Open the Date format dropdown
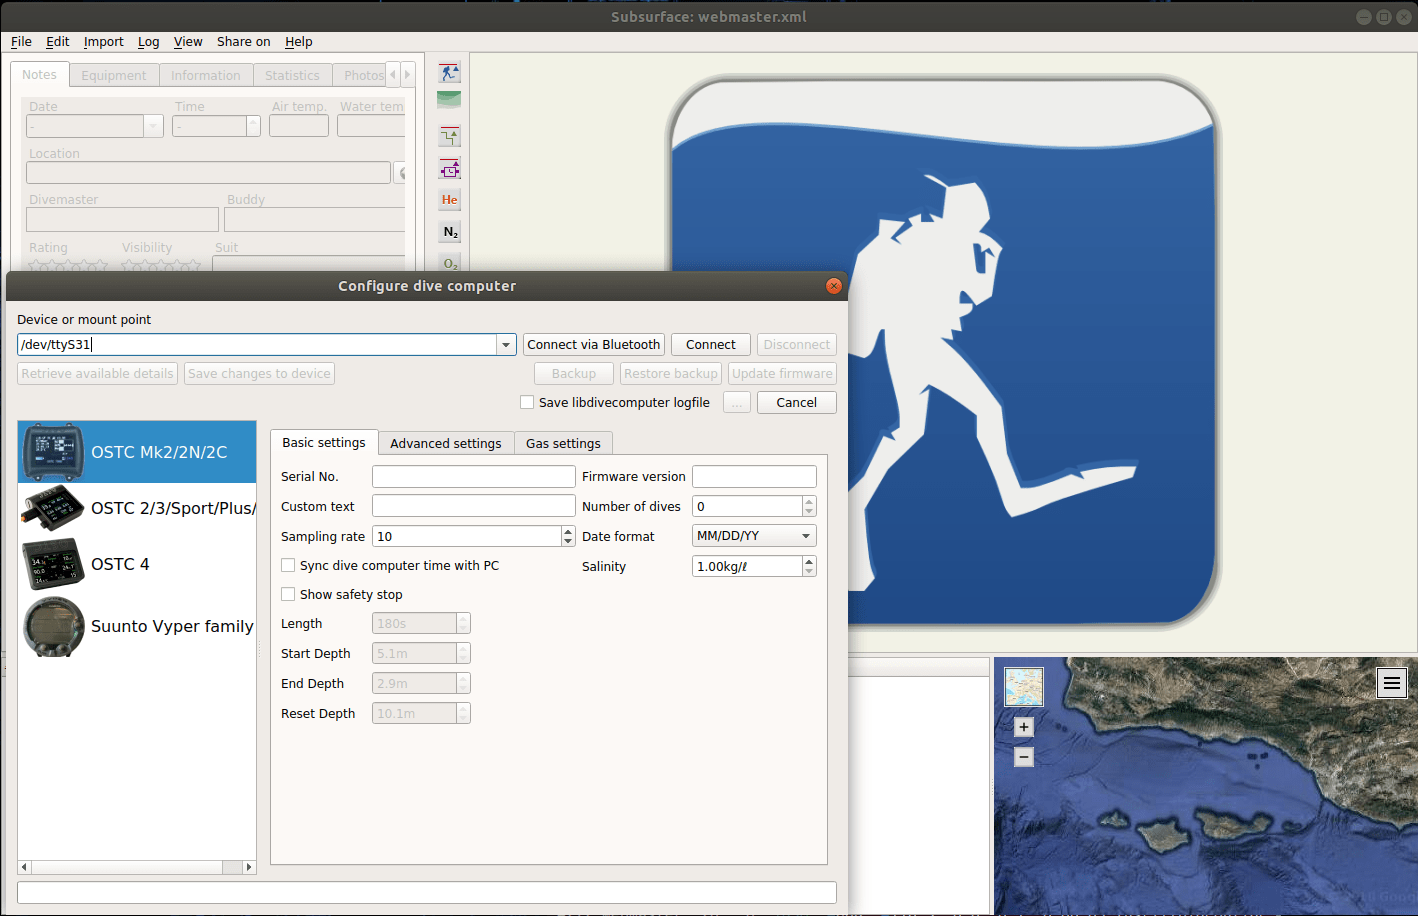1418x916 pixels. (754, 536)
